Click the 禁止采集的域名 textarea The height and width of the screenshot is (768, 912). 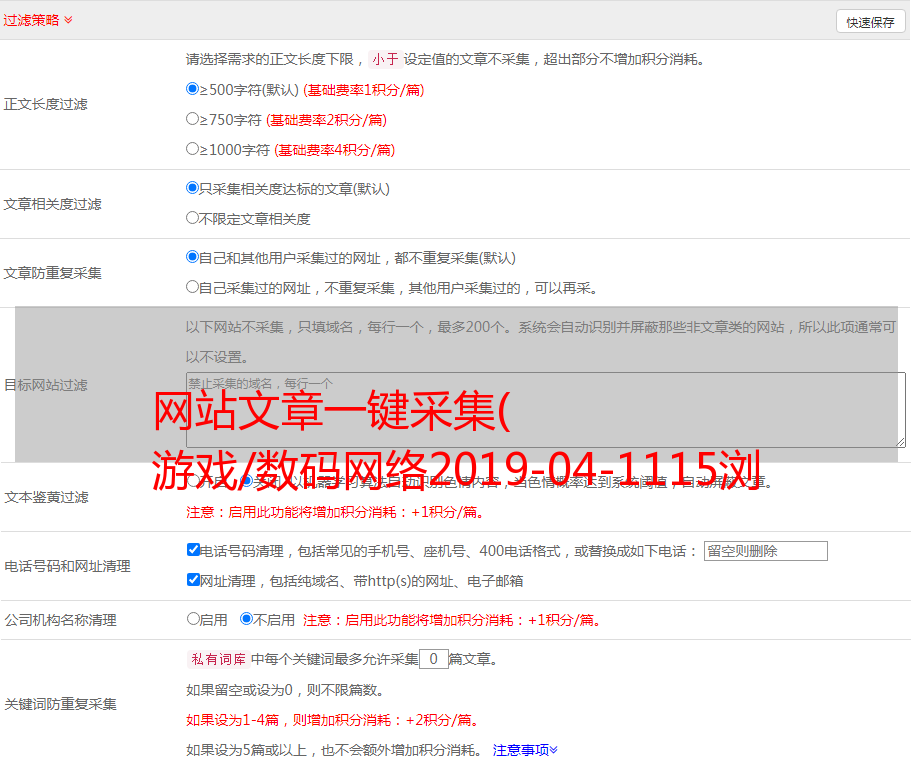[x=546, y=410]
